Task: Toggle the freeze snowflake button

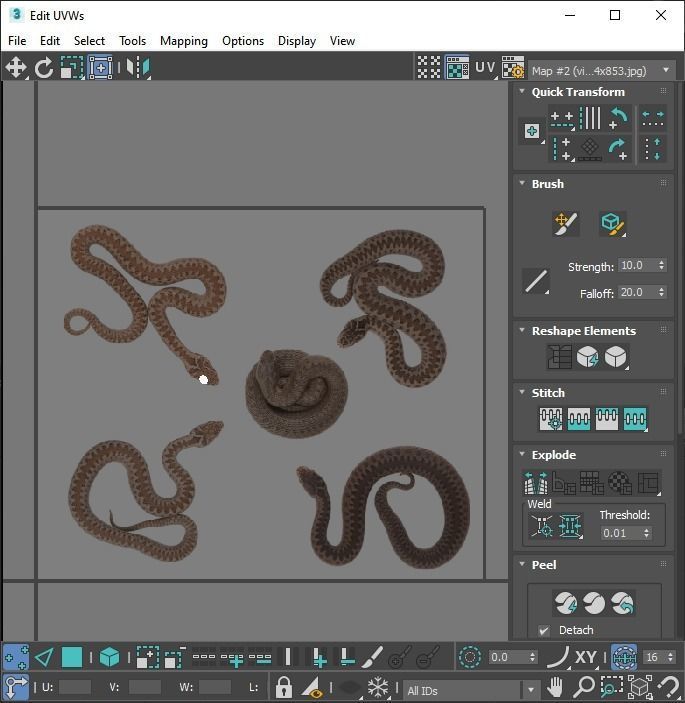Action: [x=378, y=687]
